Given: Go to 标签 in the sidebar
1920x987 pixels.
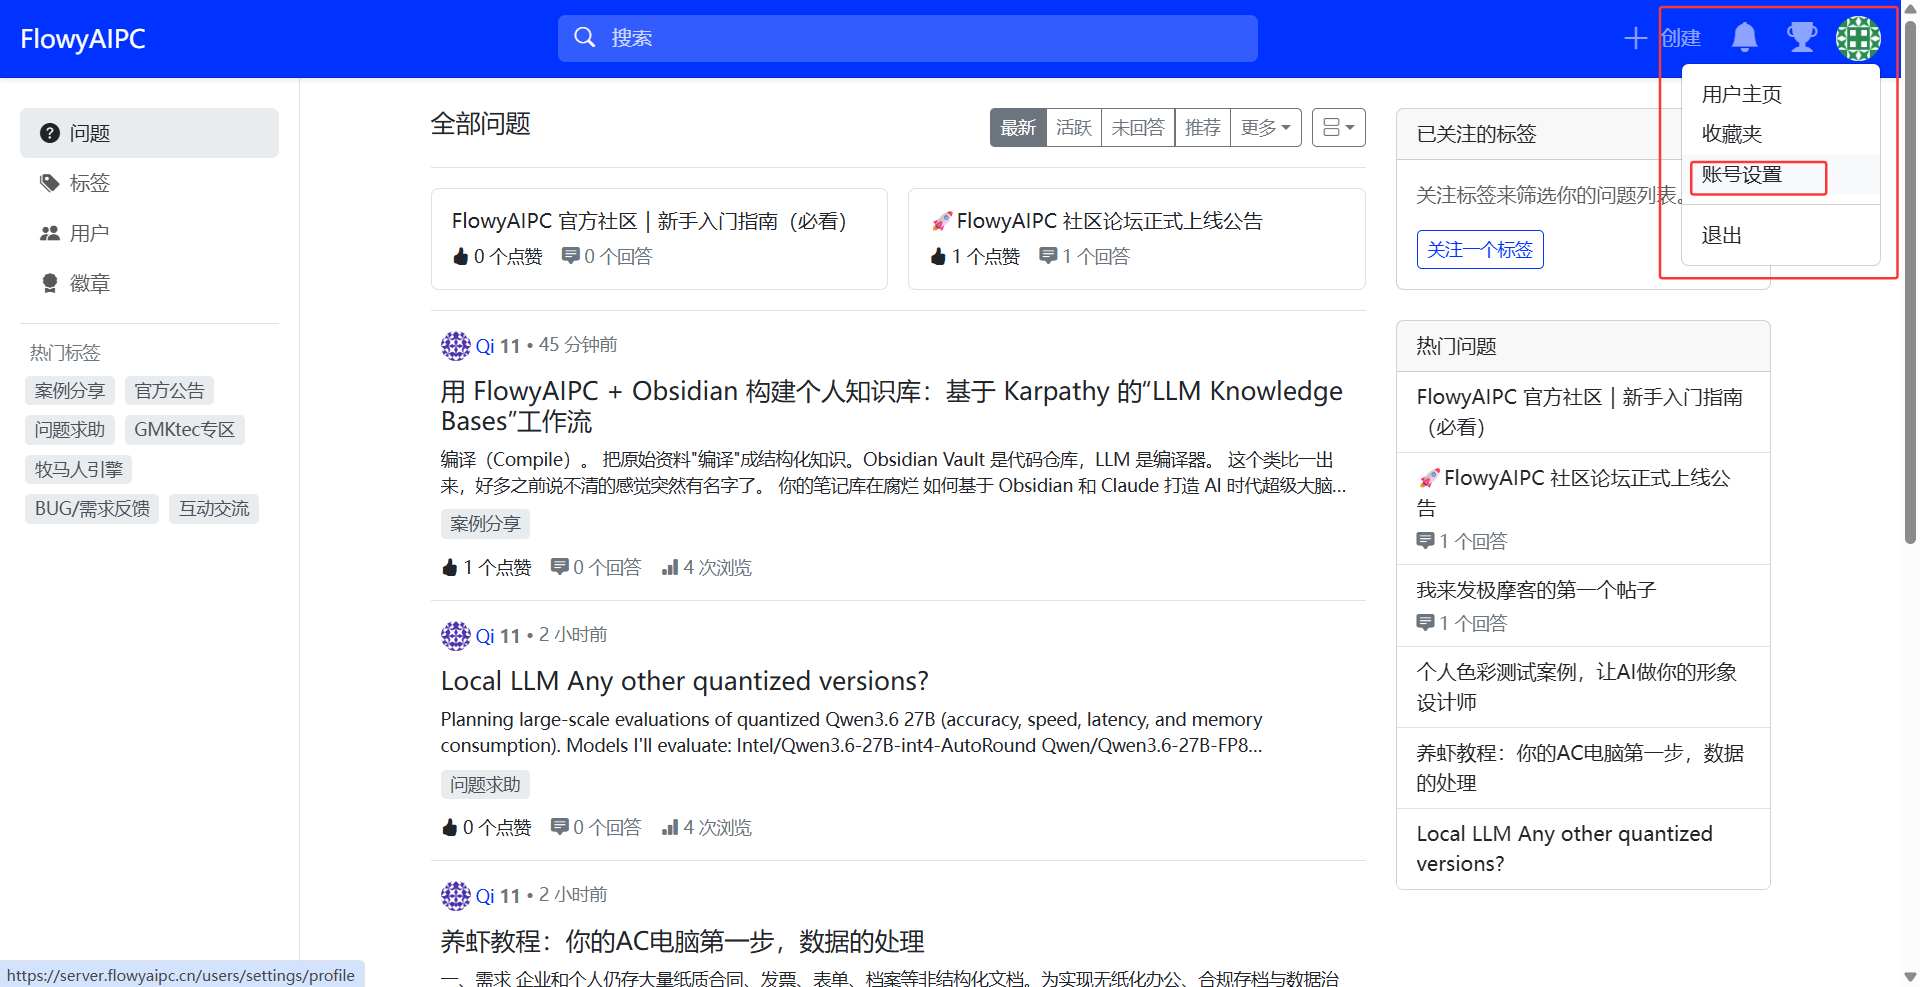Looking at the screenshot, I should (149, 183).
